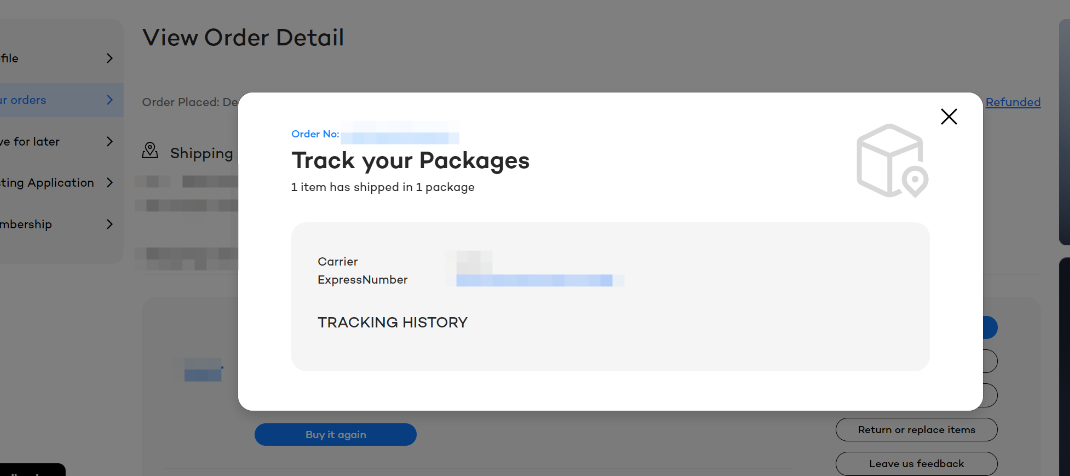Click the Membership sidebar chevron arrow
The height and width of the screenshot is (476, 1070).
point(109,225)
